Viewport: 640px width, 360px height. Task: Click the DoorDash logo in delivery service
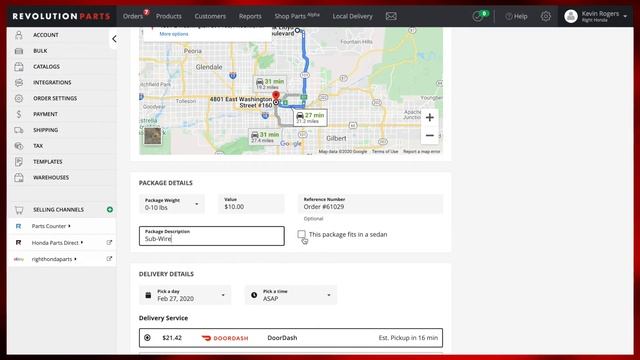coord(225,338)
